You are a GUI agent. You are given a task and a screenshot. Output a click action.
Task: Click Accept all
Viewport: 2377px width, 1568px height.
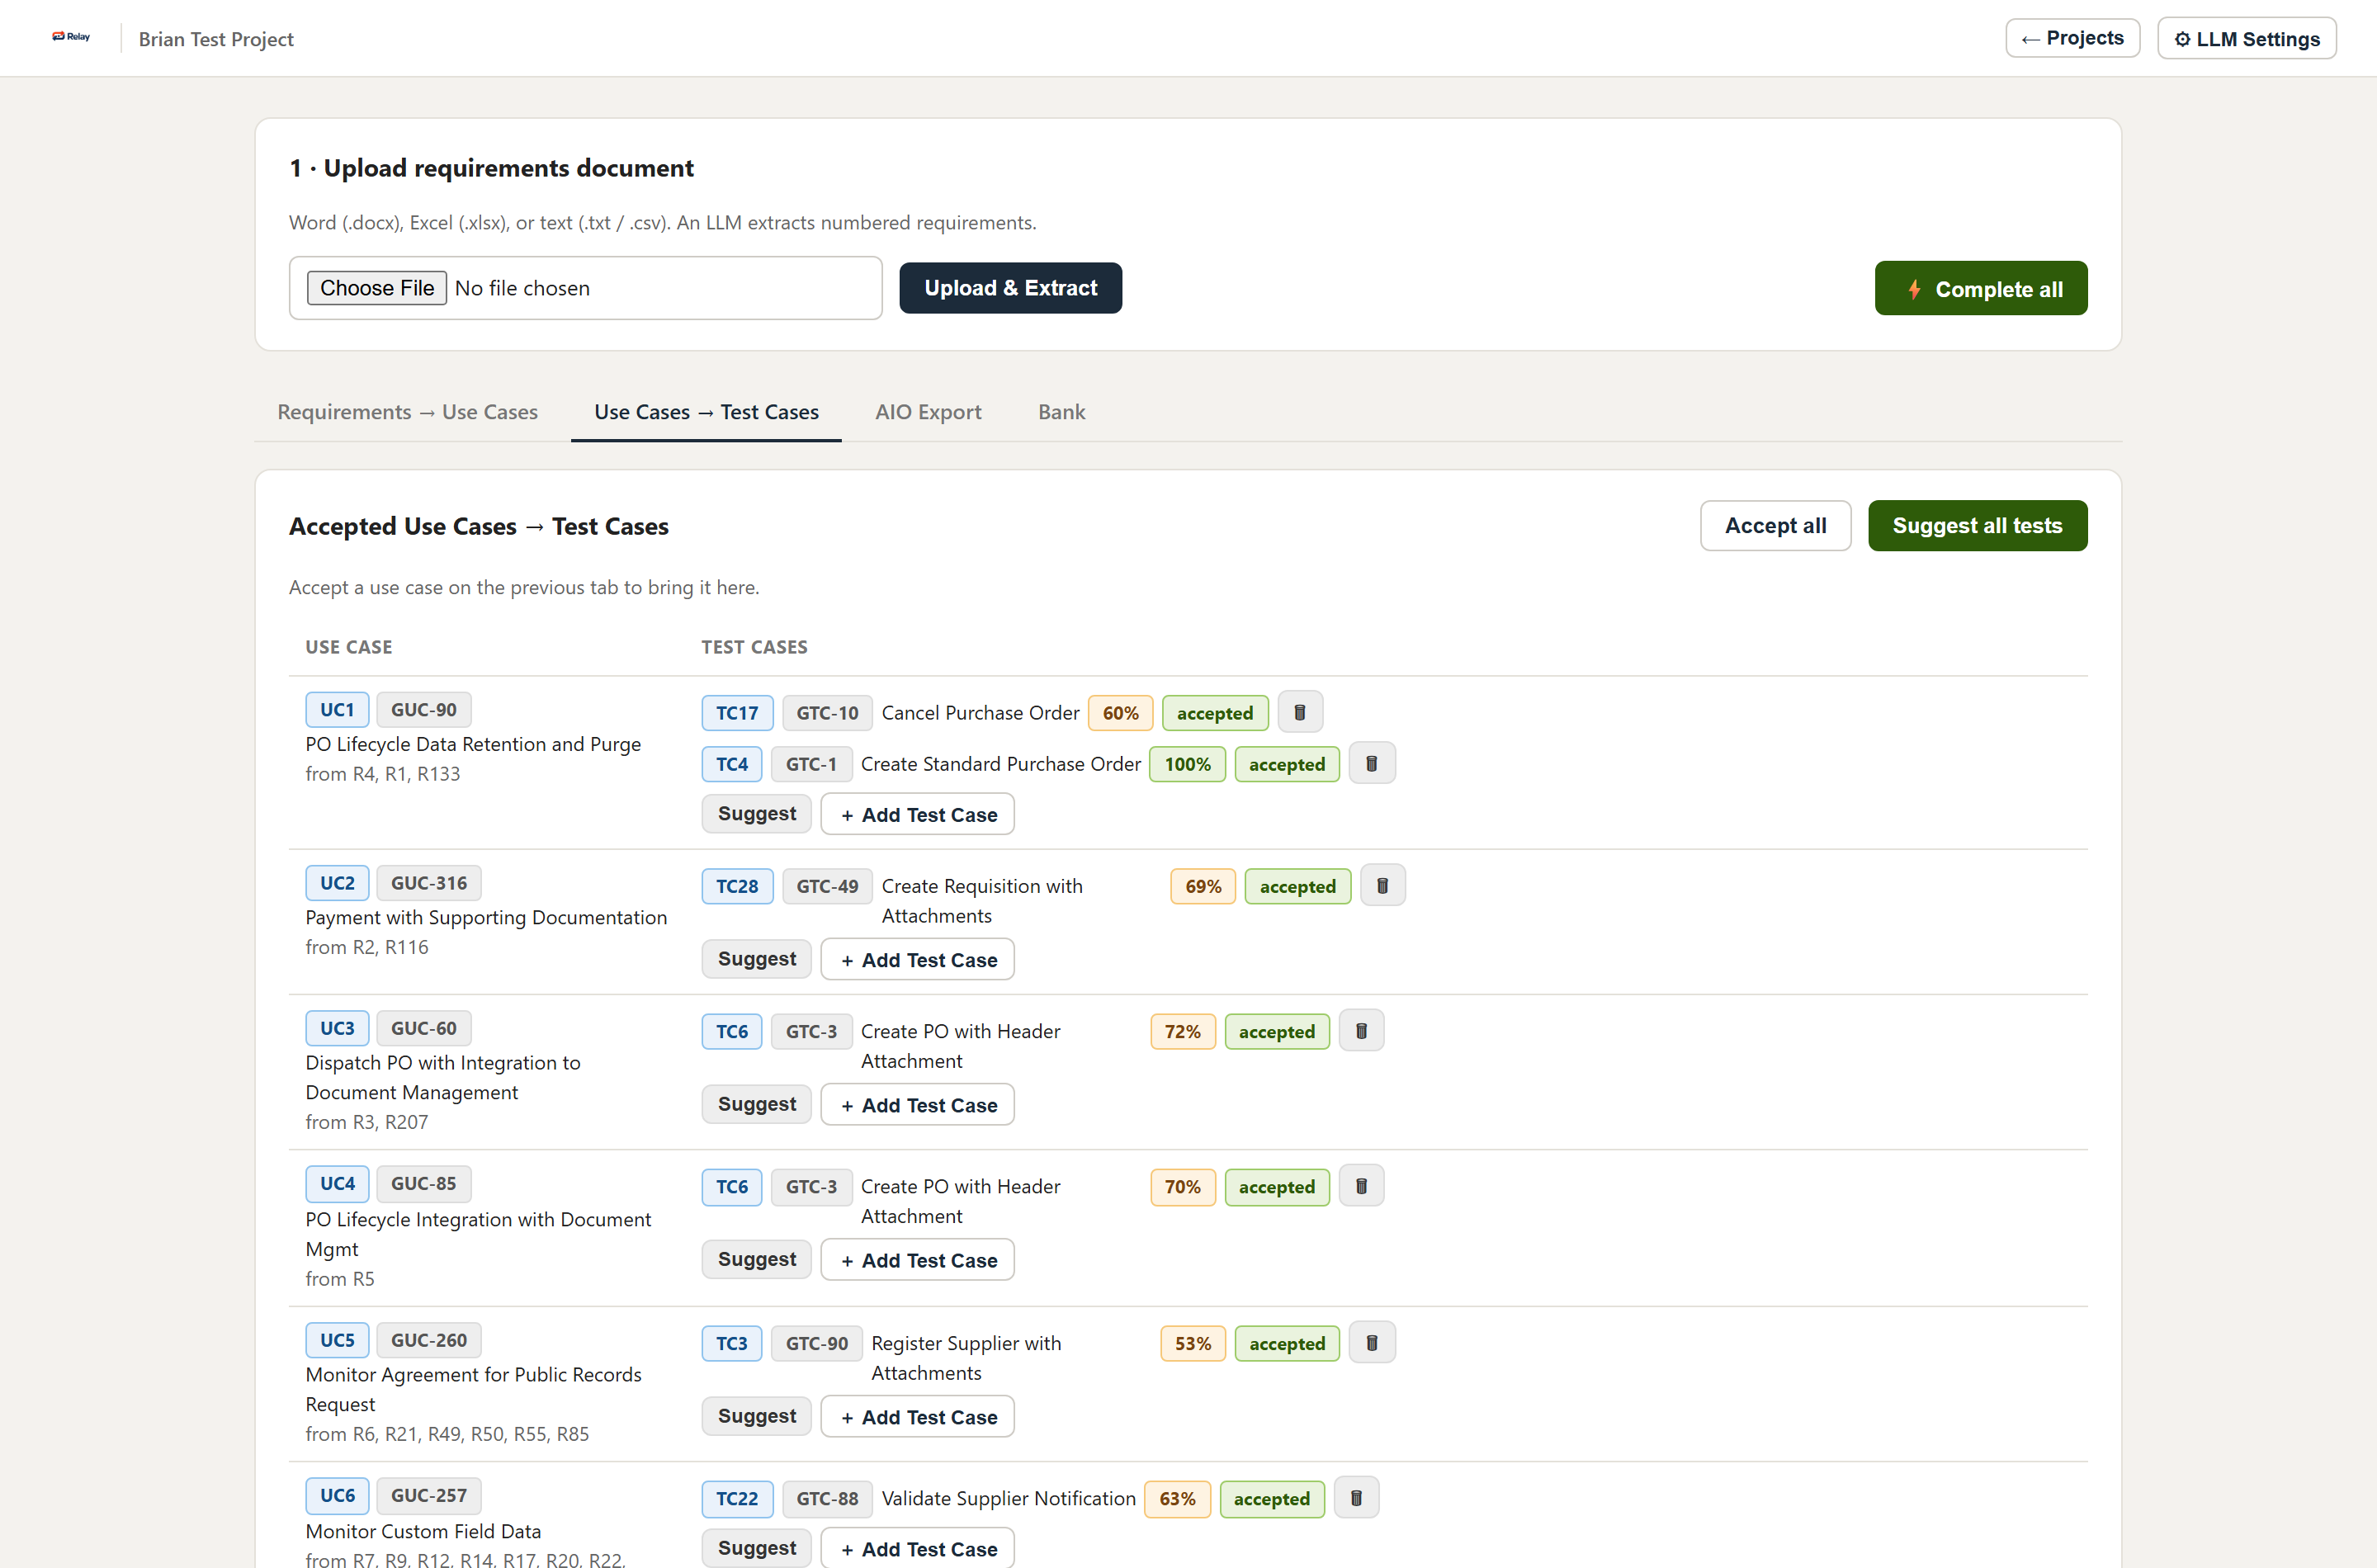(x=1775, y=525)
